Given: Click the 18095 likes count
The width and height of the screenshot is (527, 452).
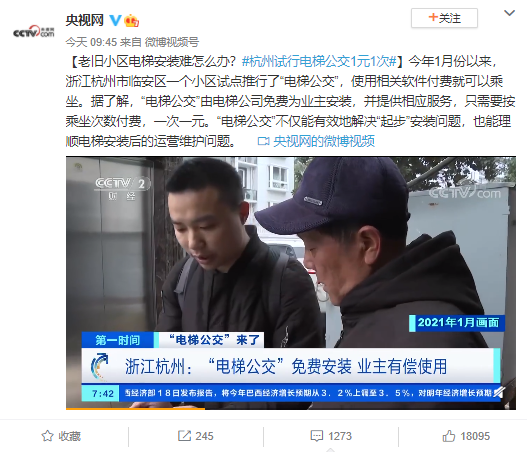Looking at the screenshot, I should [x=475, y=436].
